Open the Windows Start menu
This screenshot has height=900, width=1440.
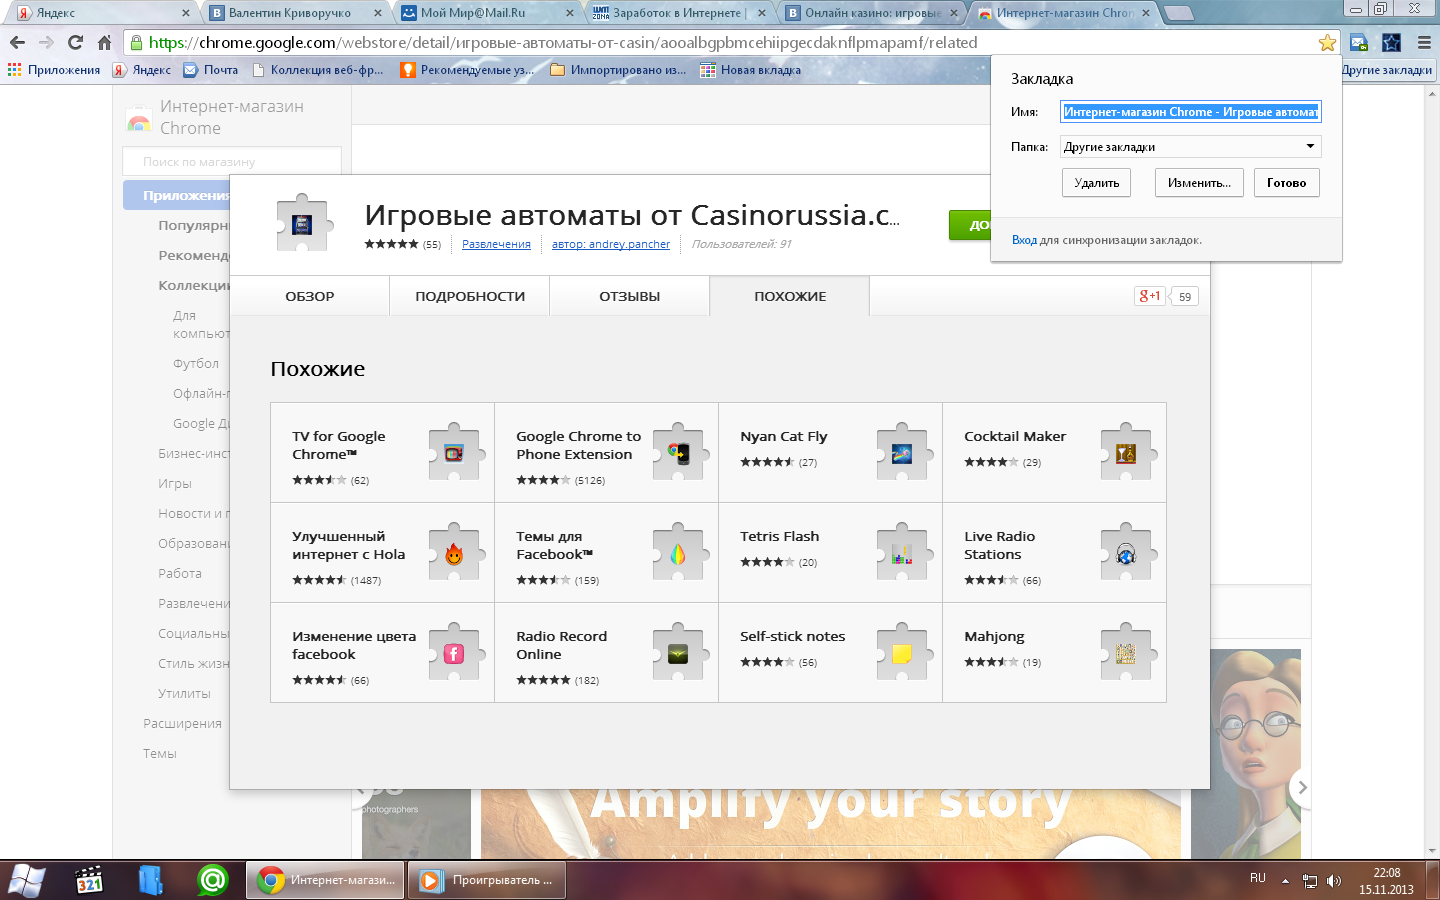26,880
